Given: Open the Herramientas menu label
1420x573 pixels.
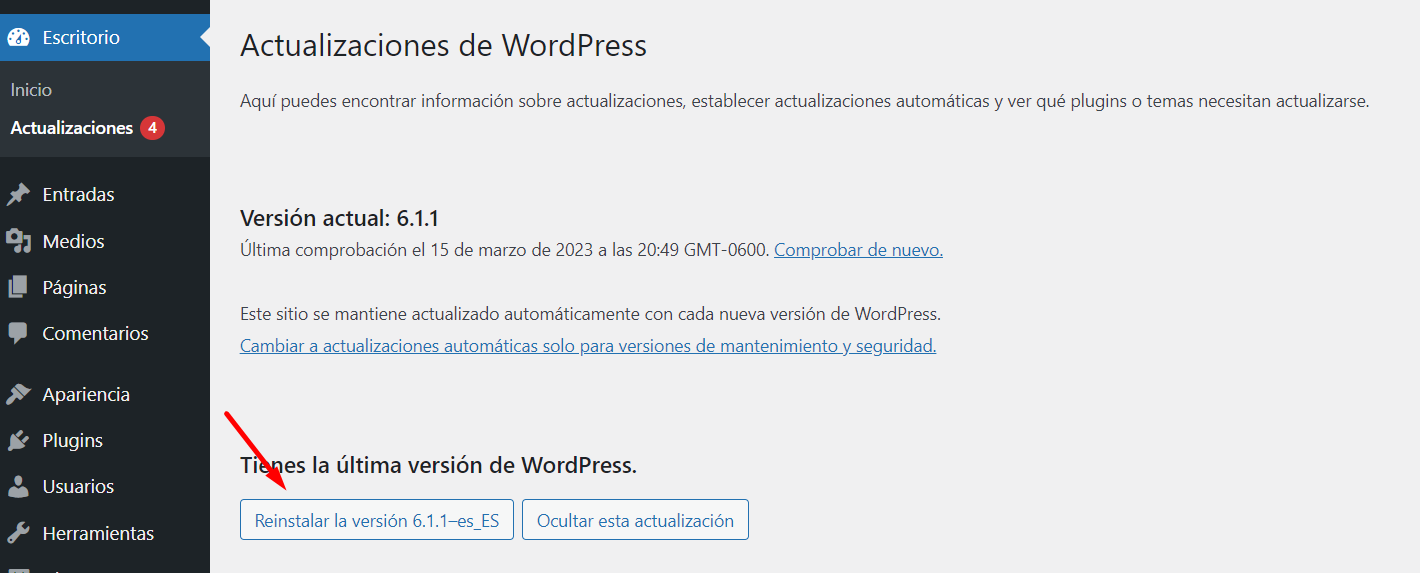Looking at the screenshot, I should point(98,533).
